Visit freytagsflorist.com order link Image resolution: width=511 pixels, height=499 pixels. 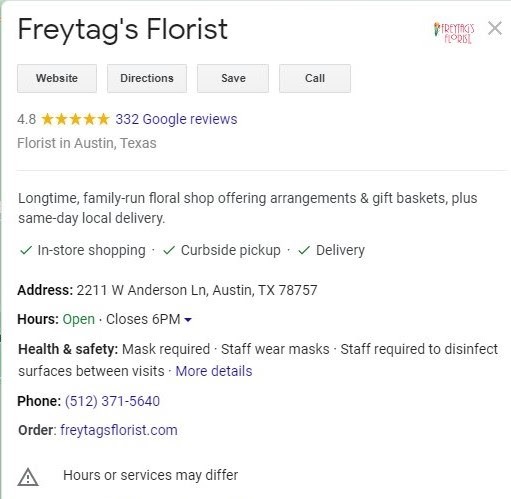(119, 430)
